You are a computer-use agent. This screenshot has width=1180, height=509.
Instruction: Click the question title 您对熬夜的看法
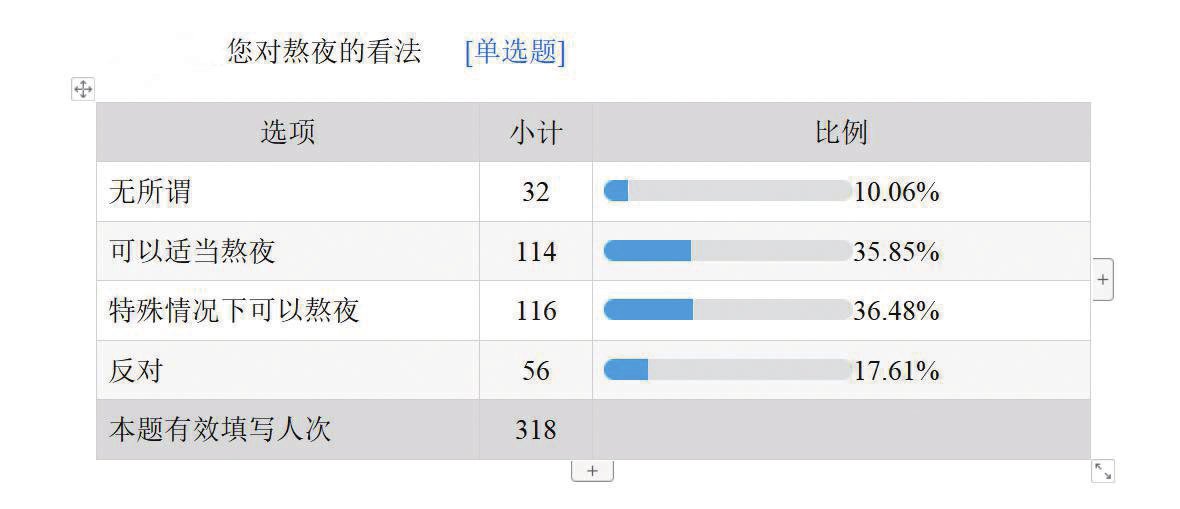(x=325, y=52)
